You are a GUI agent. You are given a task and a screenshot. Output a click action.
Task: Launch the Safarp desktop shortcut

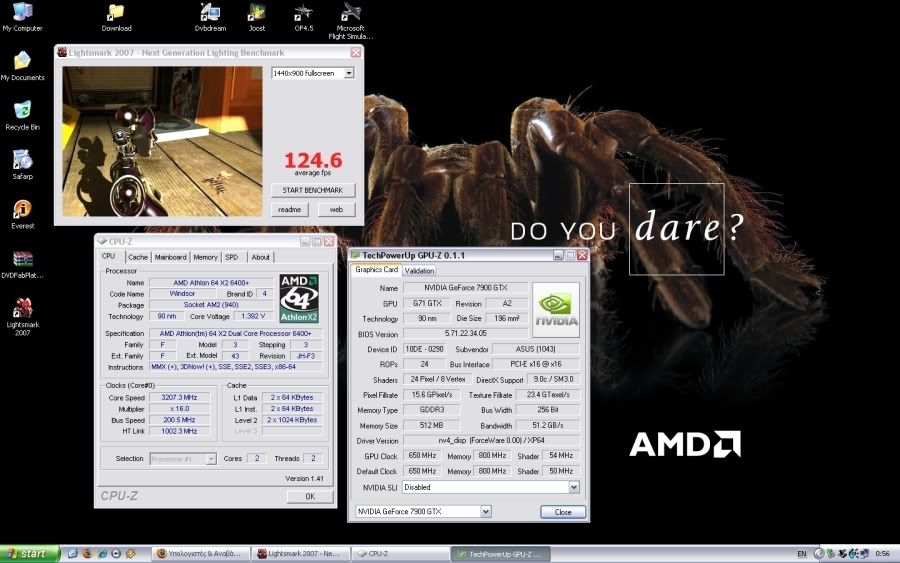point(22,165)
